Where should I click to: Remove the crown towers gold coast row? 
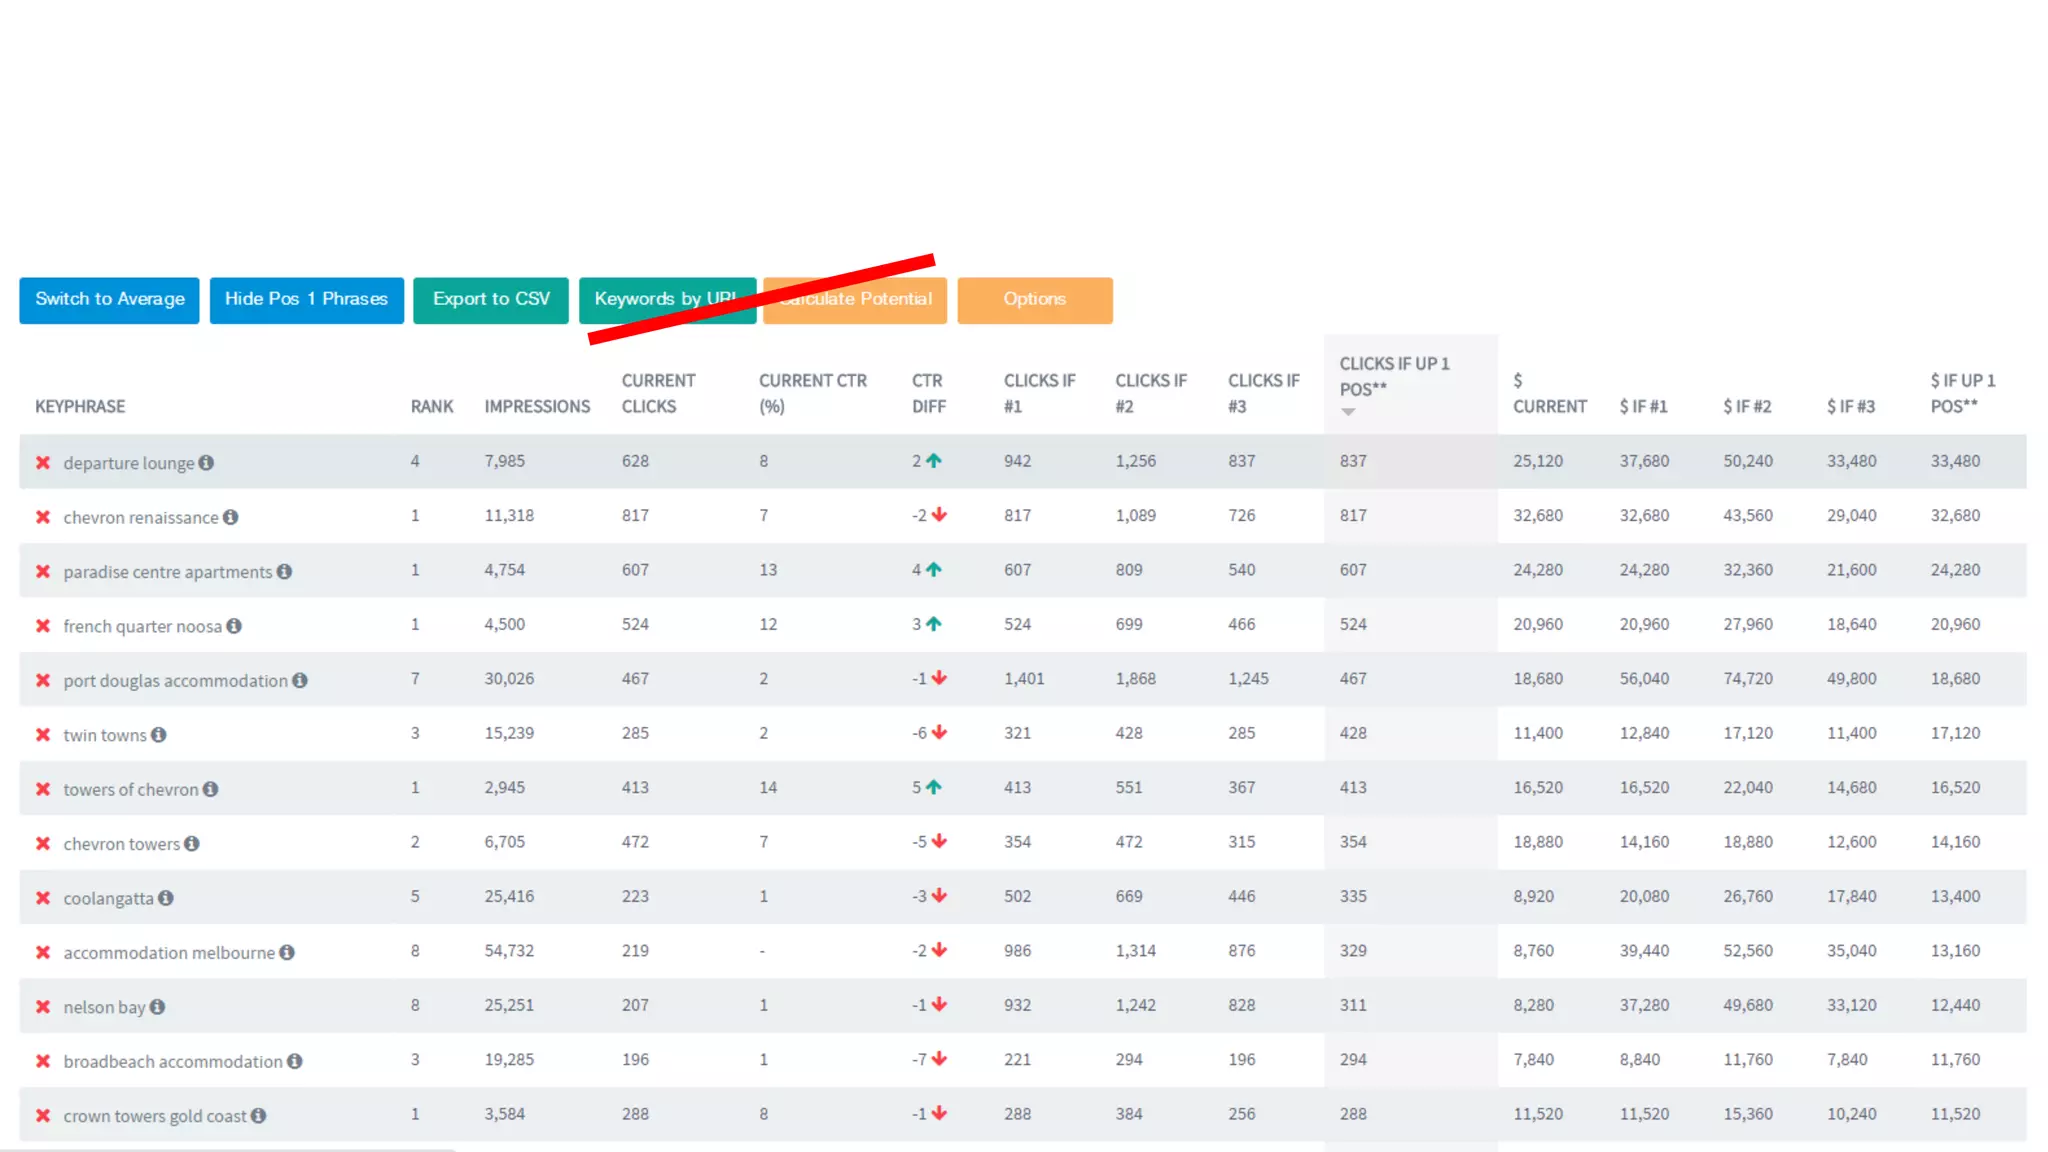pos(43,1116)
